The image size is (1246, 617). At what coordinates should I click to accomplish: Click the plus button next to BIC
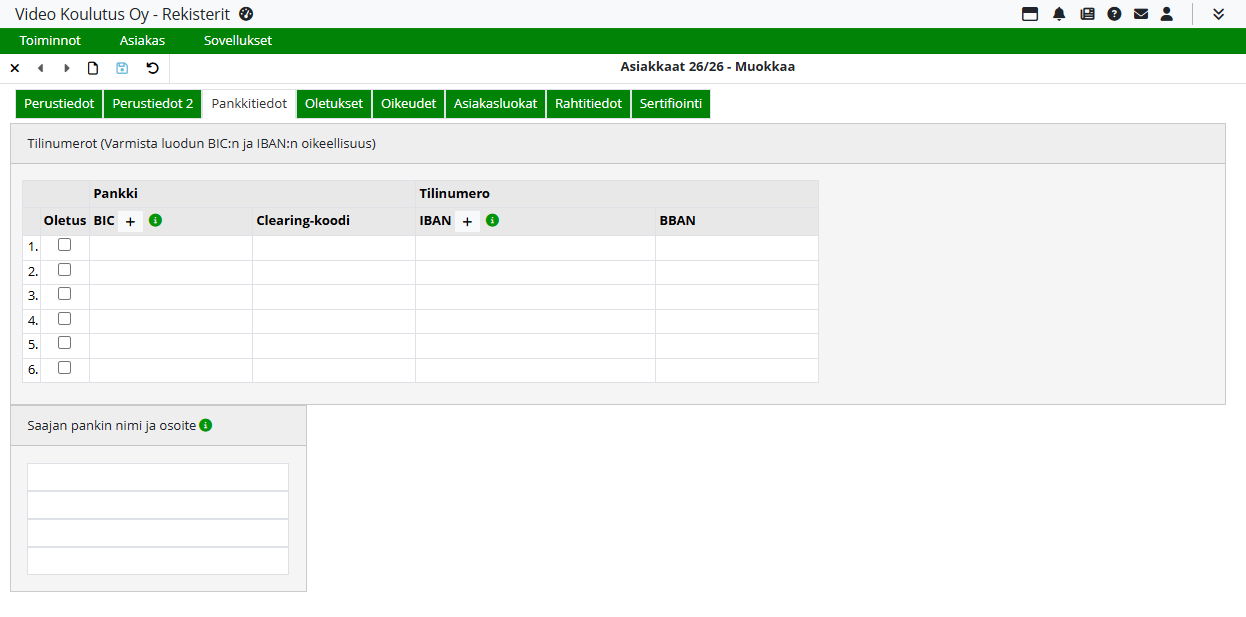coord(130,222)
